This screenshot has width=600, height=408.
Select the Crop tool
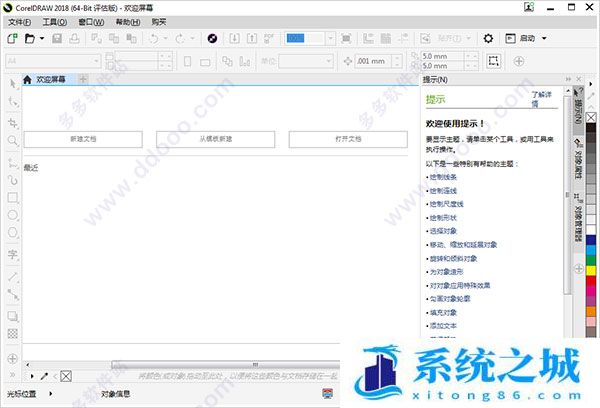pos(13,122)
